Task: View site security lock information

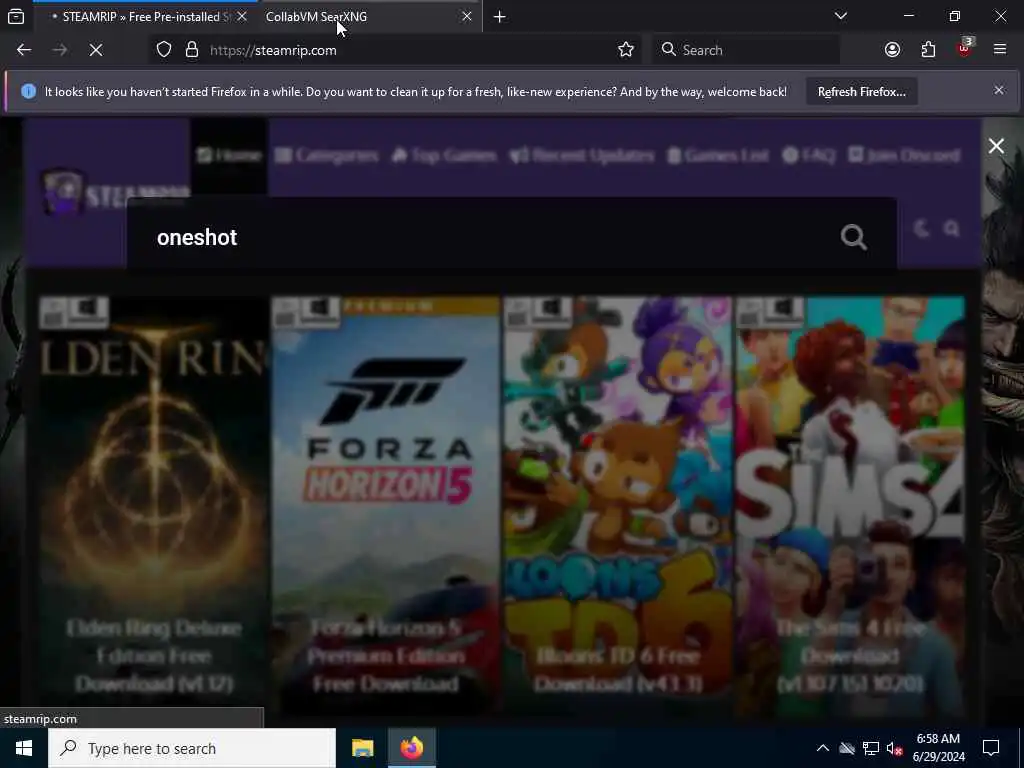Action: (191, 50)
